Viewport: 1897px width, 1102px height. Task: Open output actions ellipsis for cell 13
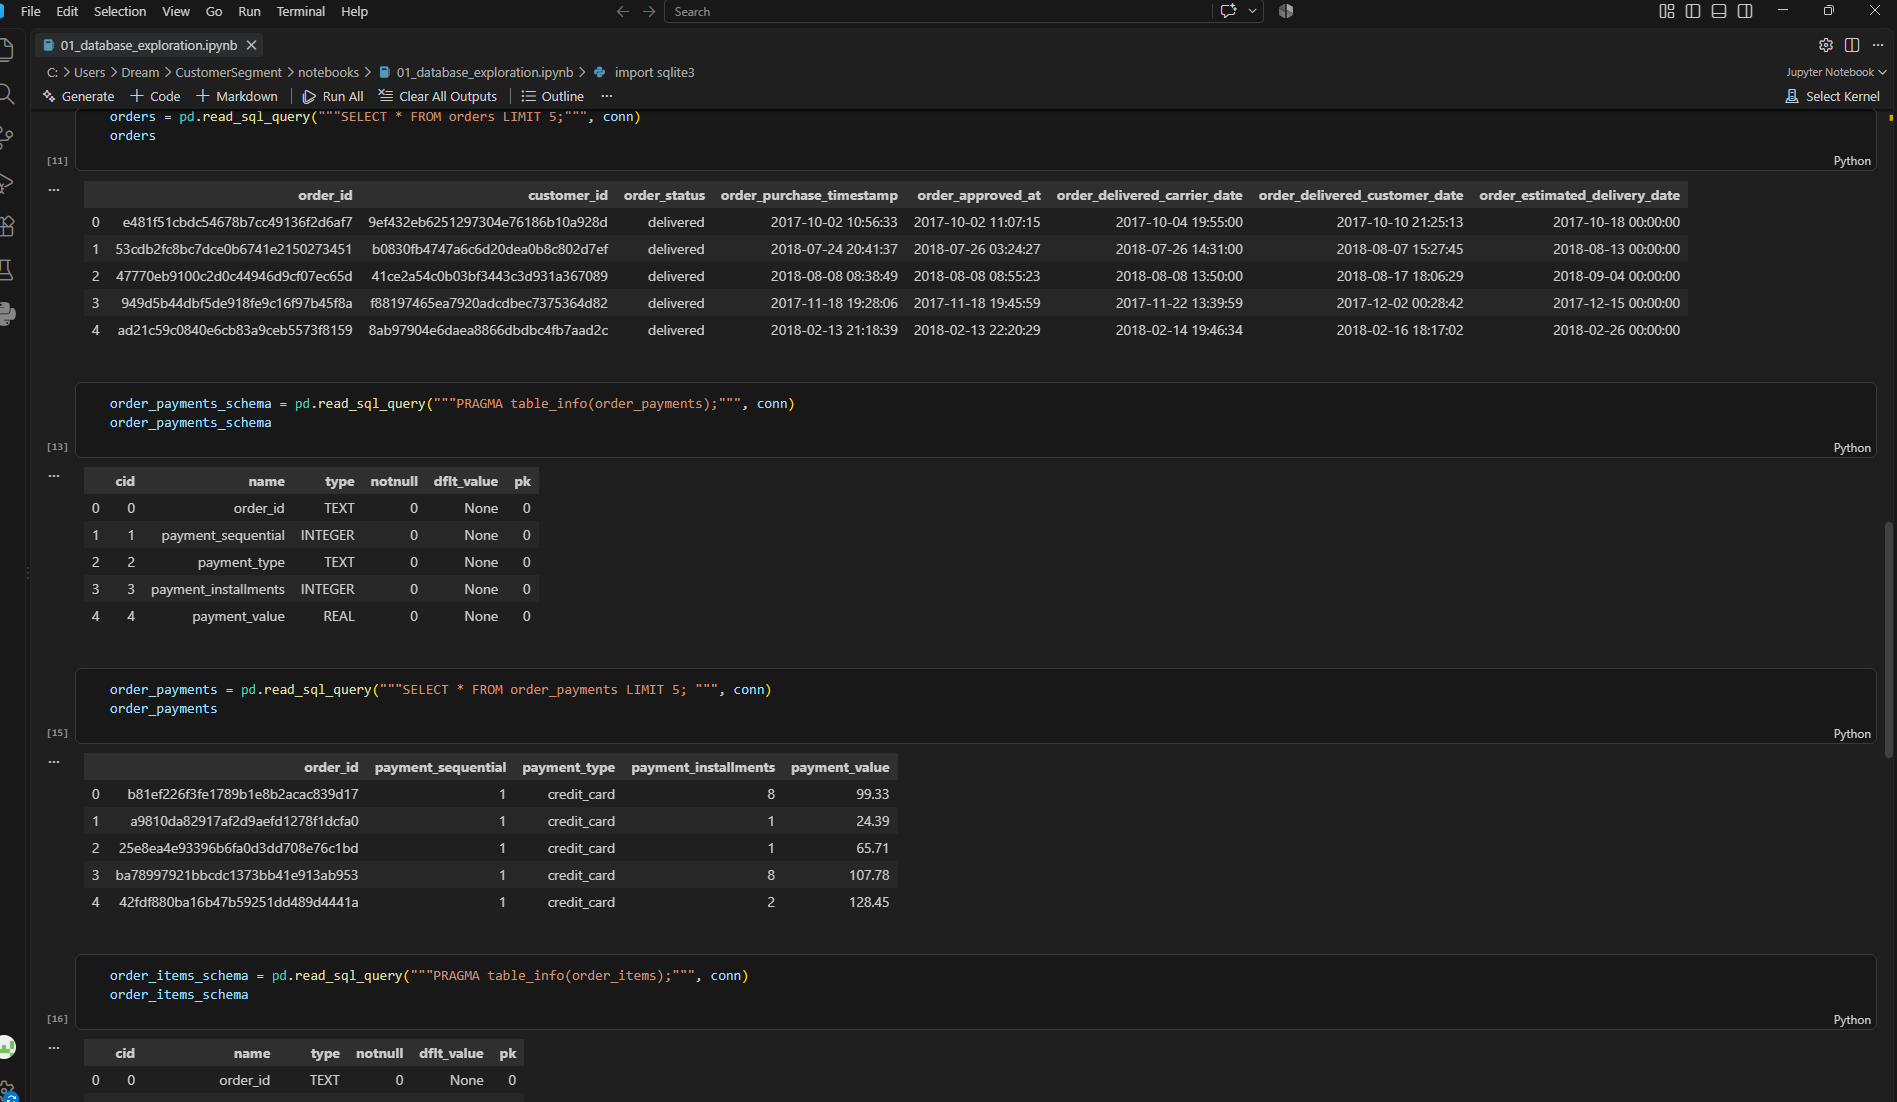(x=54, y=475)
